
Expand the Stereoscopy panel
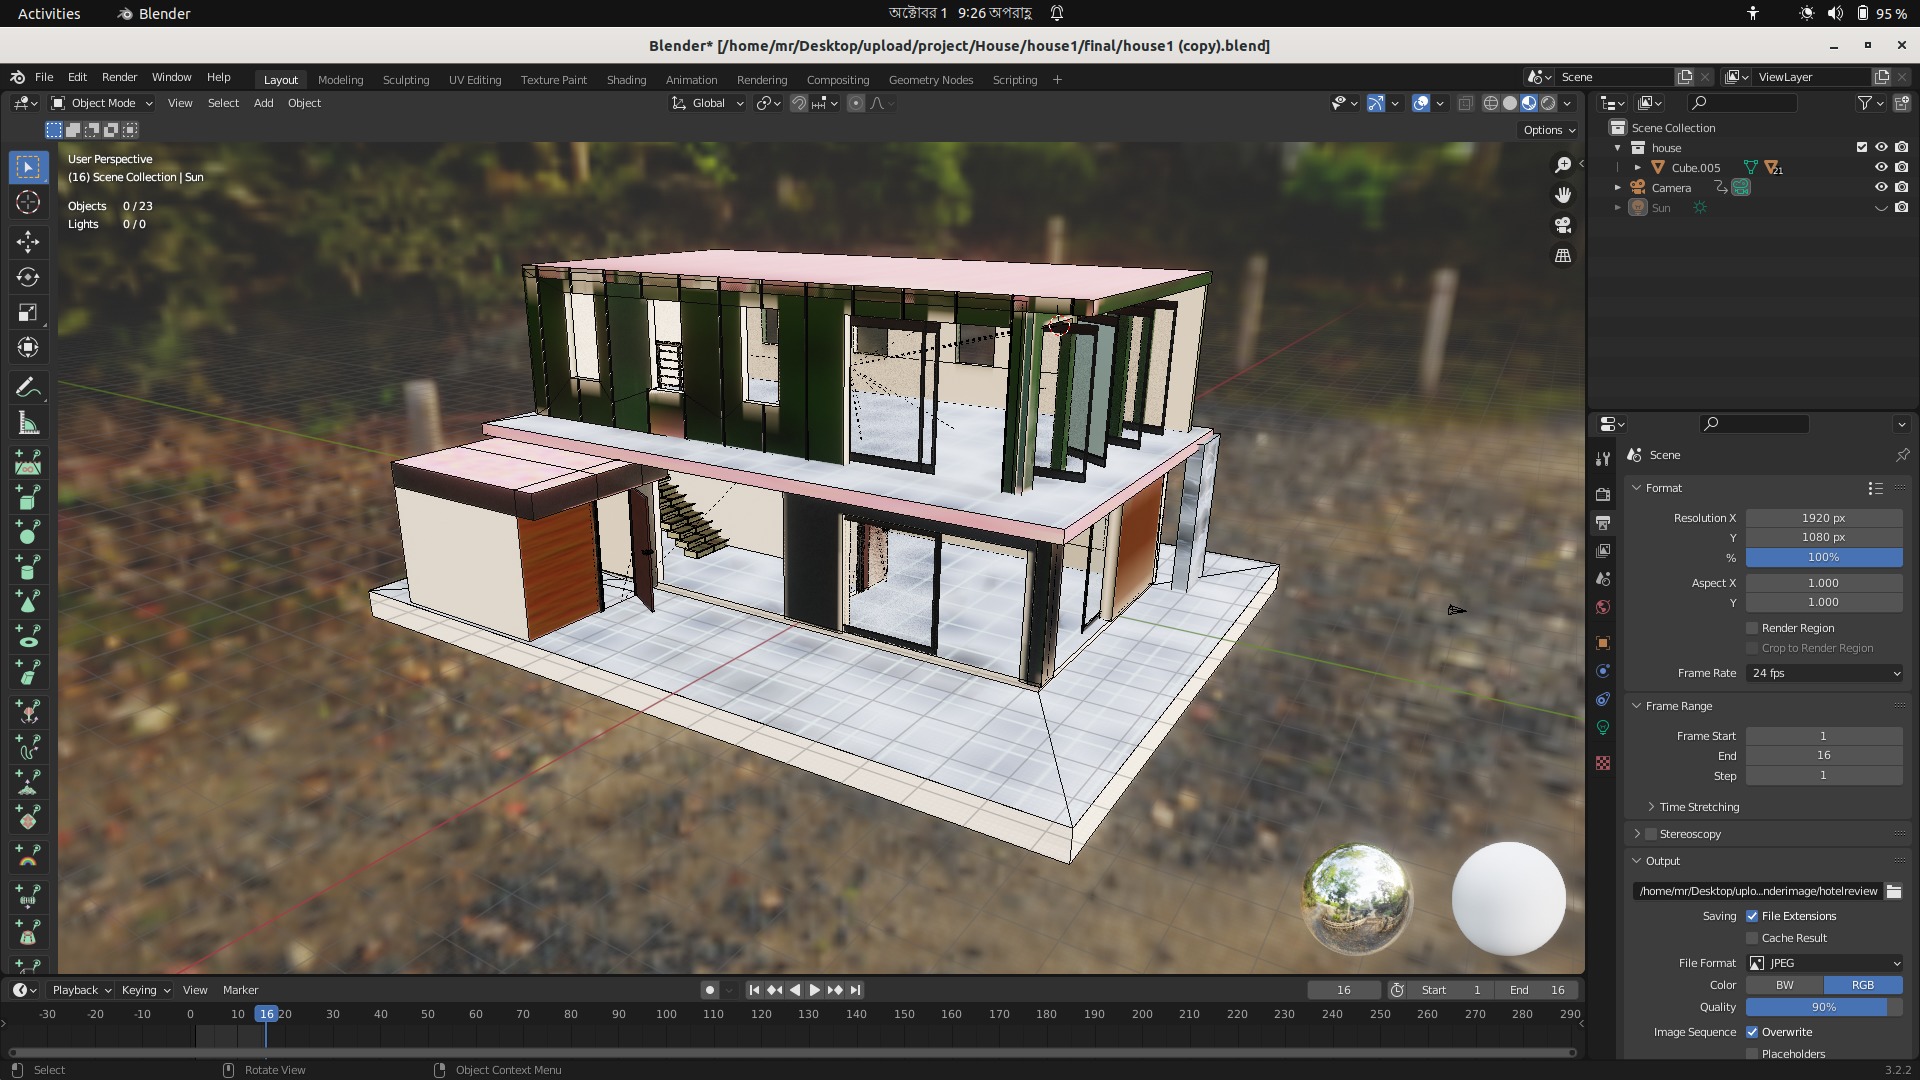pyautogui.click(x=1637, y=834)
